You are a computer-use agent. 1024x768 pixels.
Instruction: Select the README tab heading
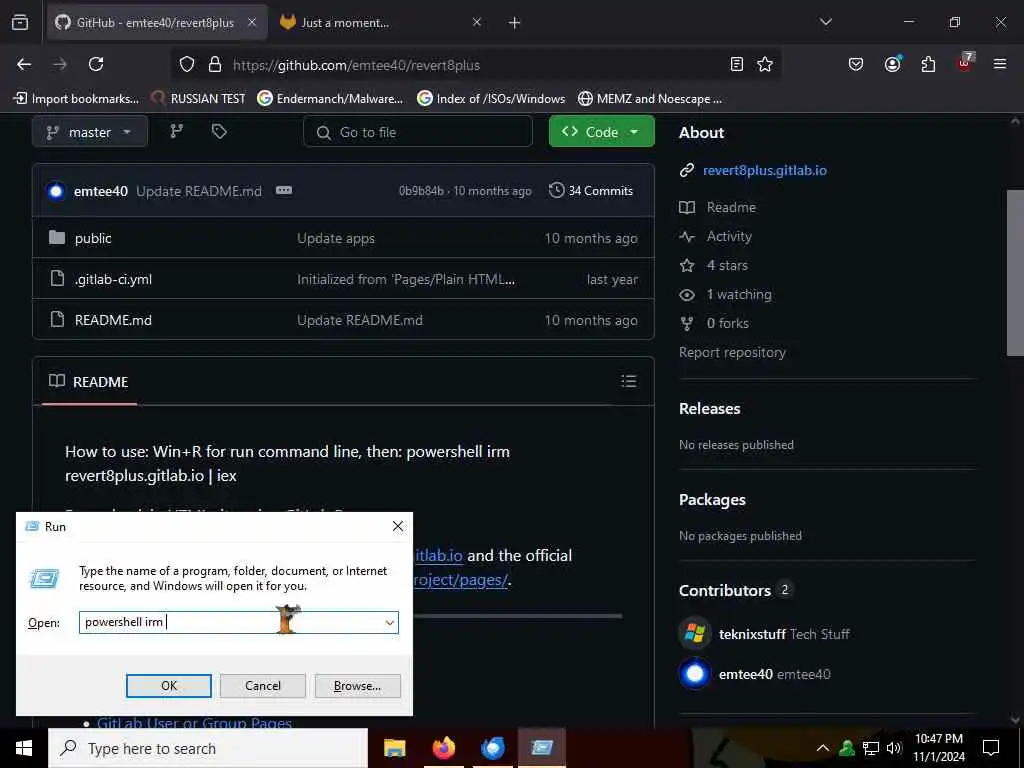(89, 381)
